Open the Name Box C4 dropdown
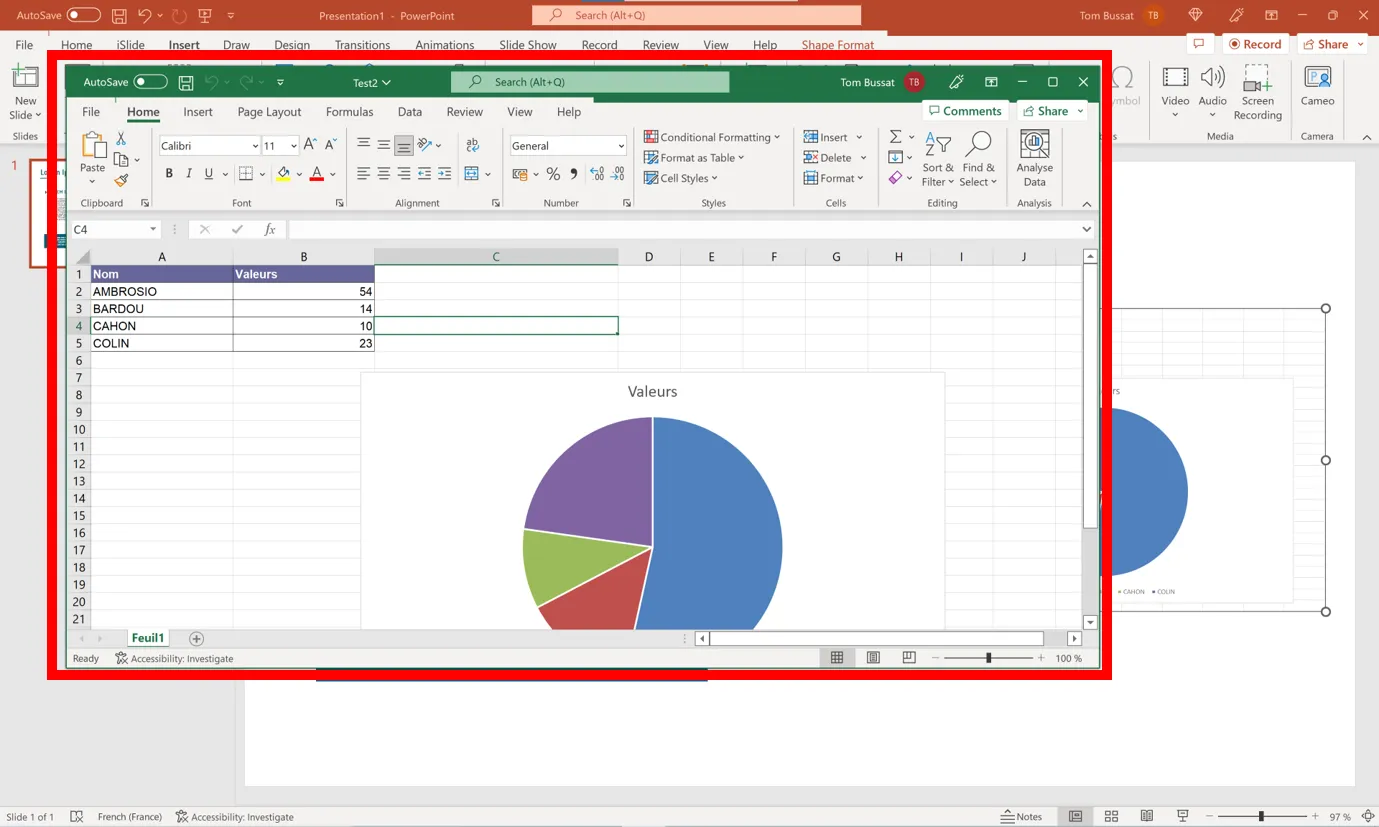The image size is (1379, 827). click(153, 229)
